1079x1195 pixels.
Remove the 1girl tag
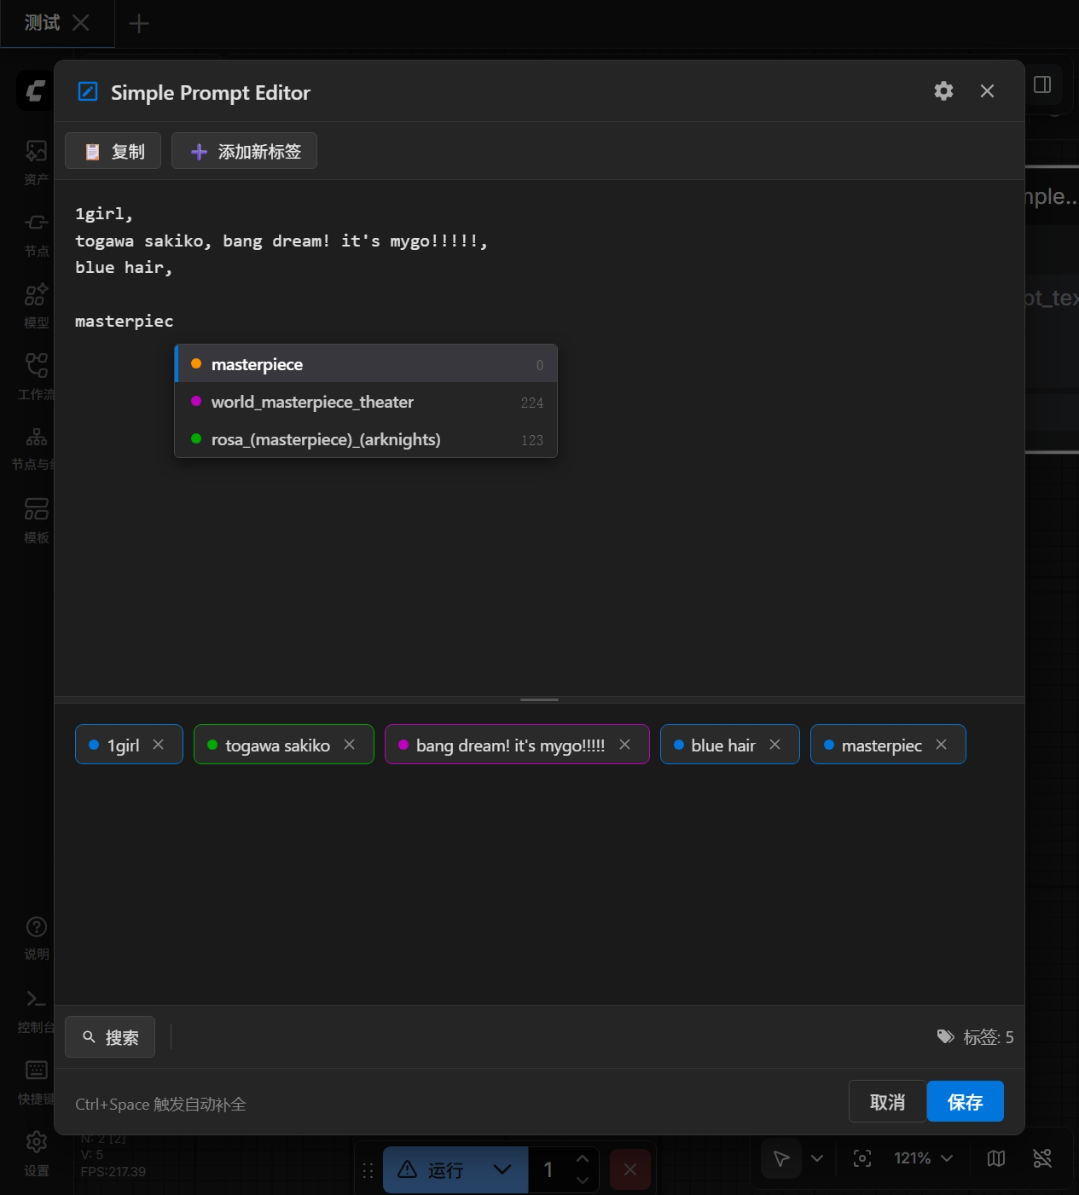point(158,745)
